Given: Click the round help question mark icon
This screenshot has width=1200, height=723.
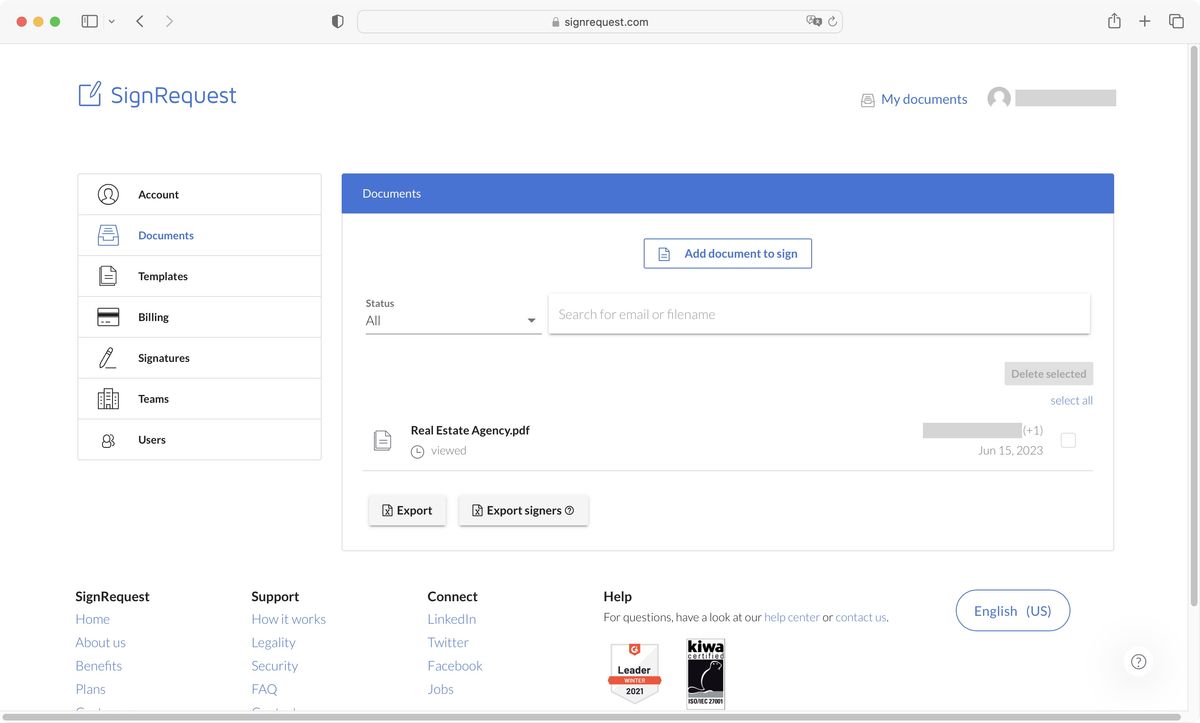Looking at the screenshot, I should (x=1138, y=661).
